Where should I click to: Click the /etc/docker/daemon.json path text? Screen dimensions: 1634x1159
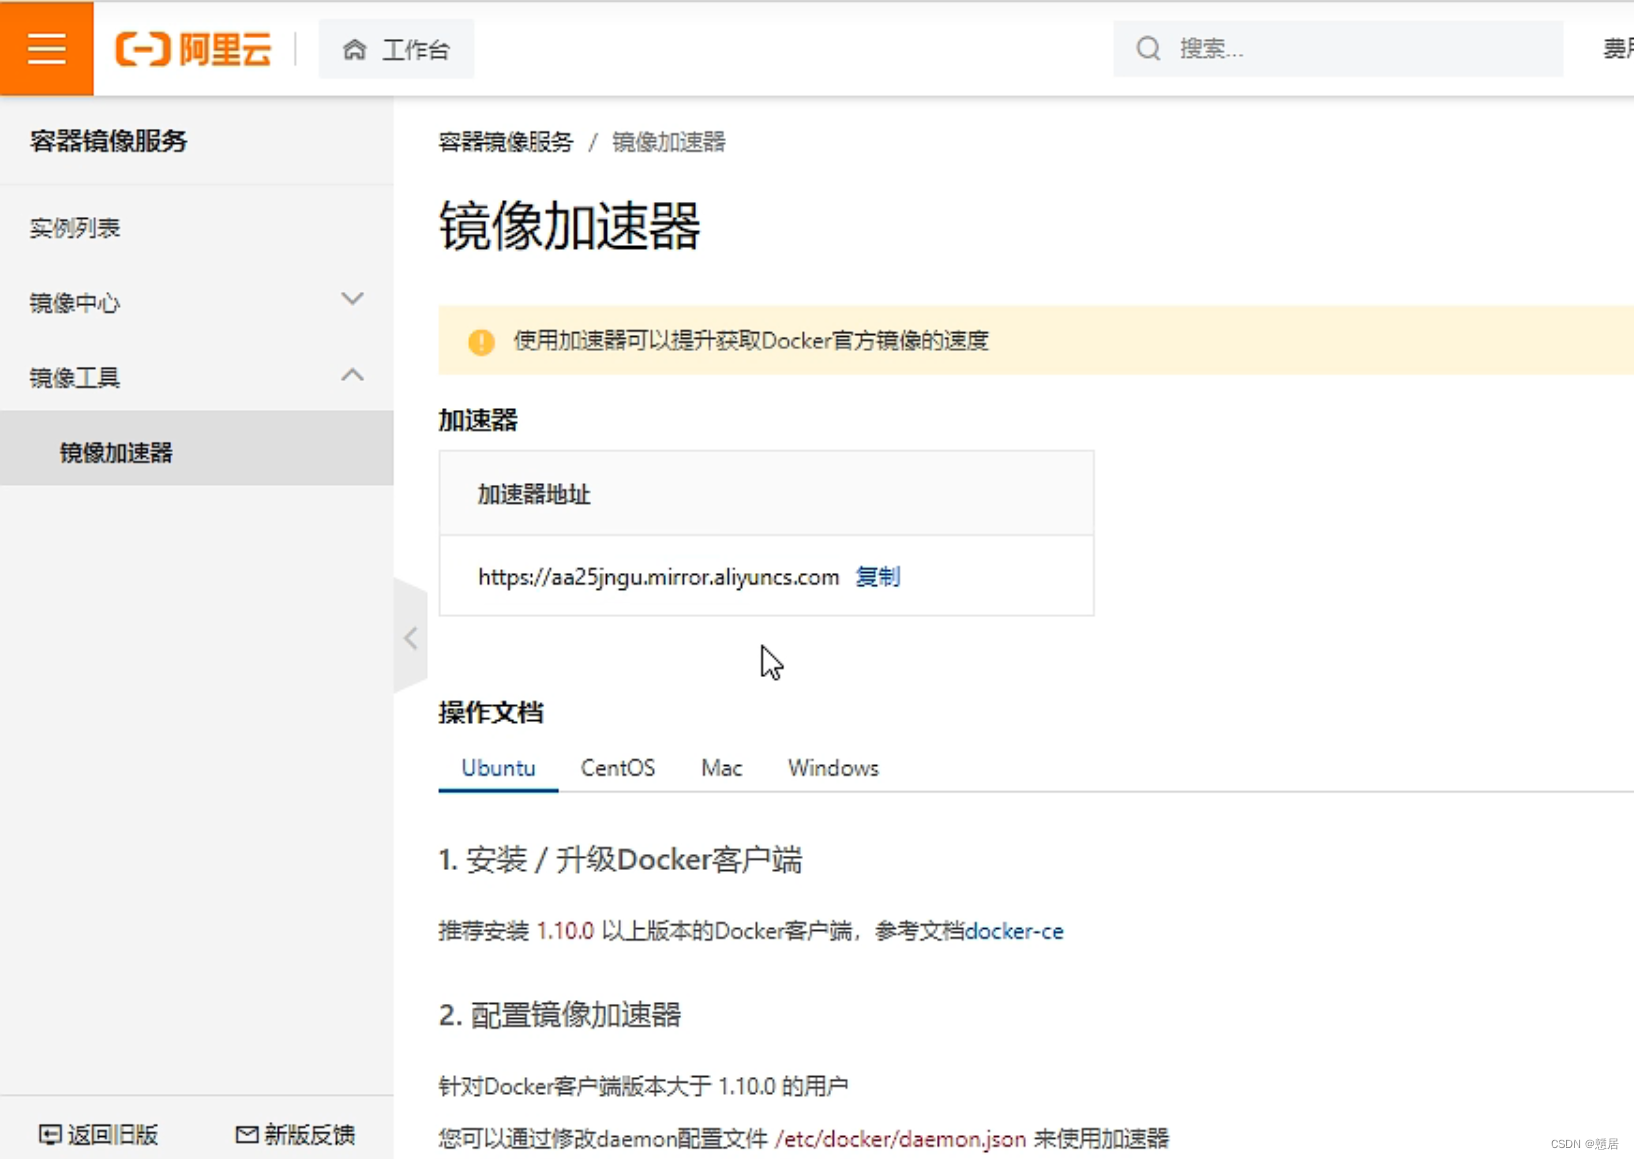pyautogui.click(x=900, y=1139)
